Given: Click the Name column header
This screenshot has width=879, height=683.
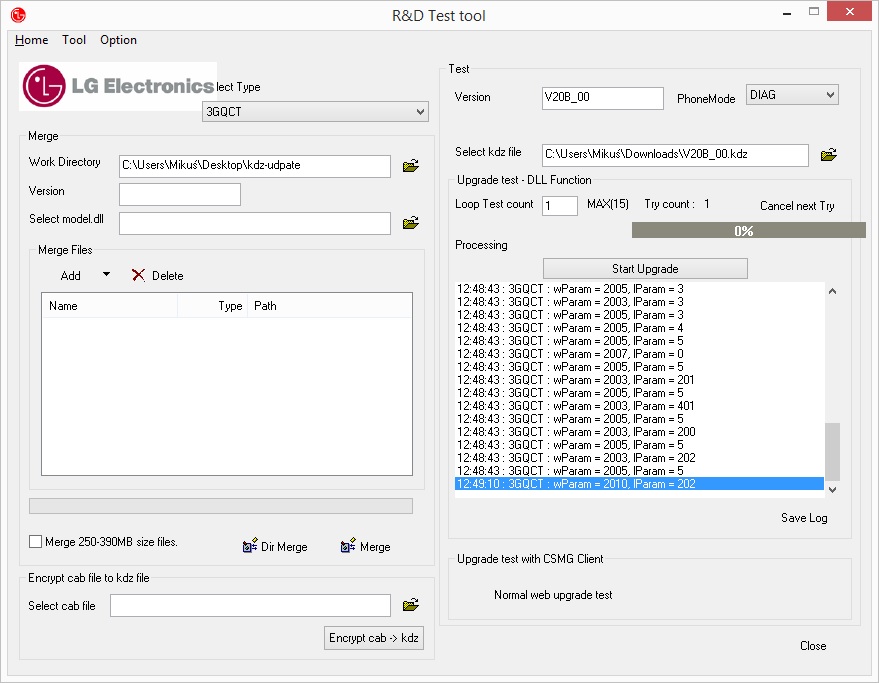Looking at the screenshot, I should (x=110, y=306).
